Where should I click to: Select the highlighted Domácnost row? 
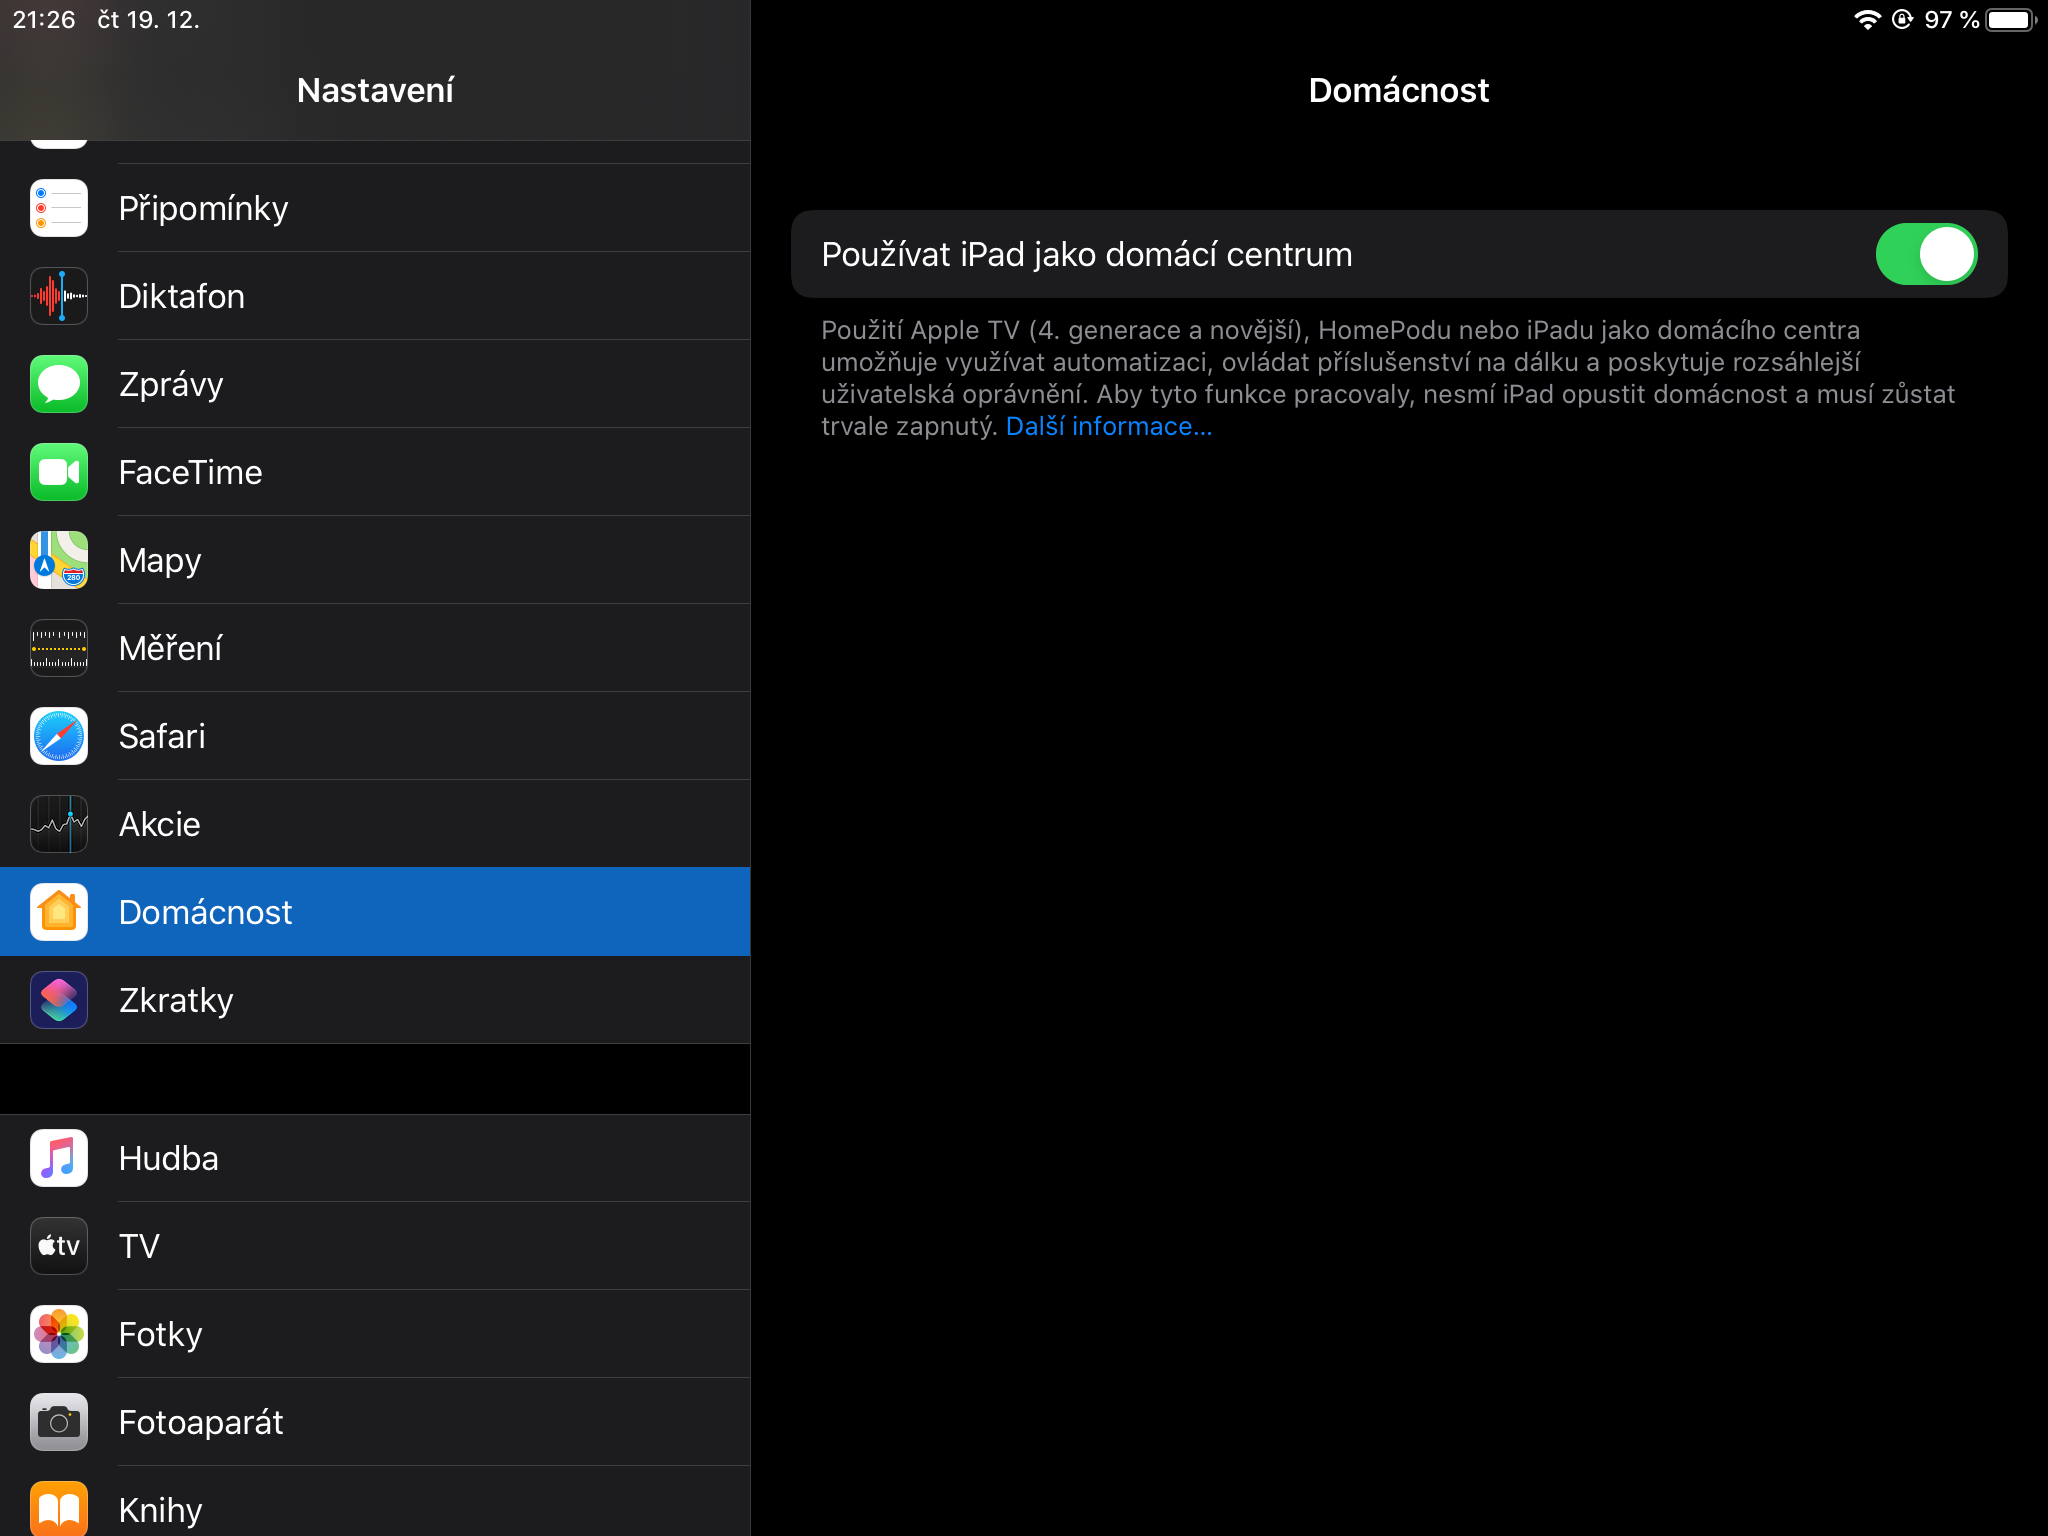click(375, 912)
